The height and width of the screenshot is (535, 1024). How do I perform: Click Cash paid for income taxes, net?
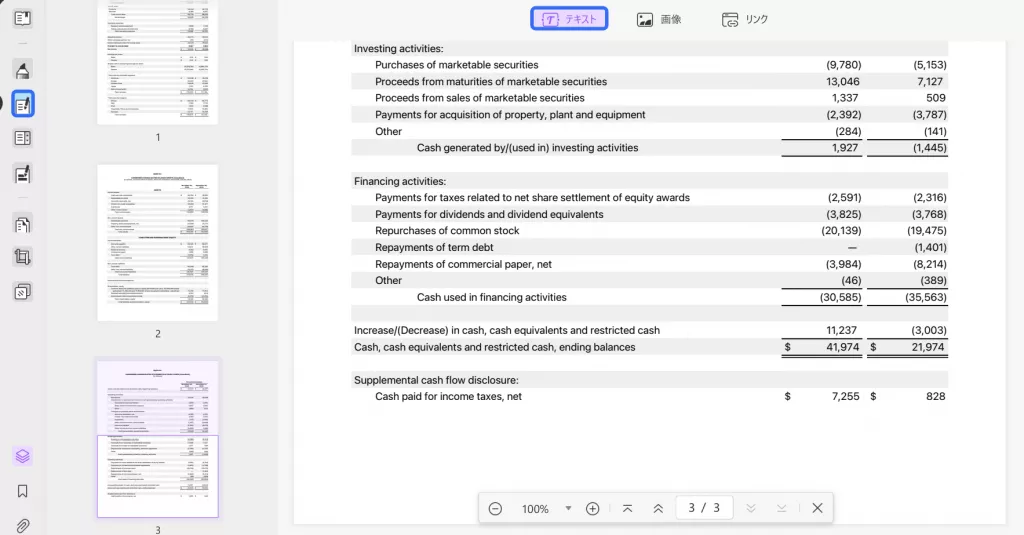448,397
